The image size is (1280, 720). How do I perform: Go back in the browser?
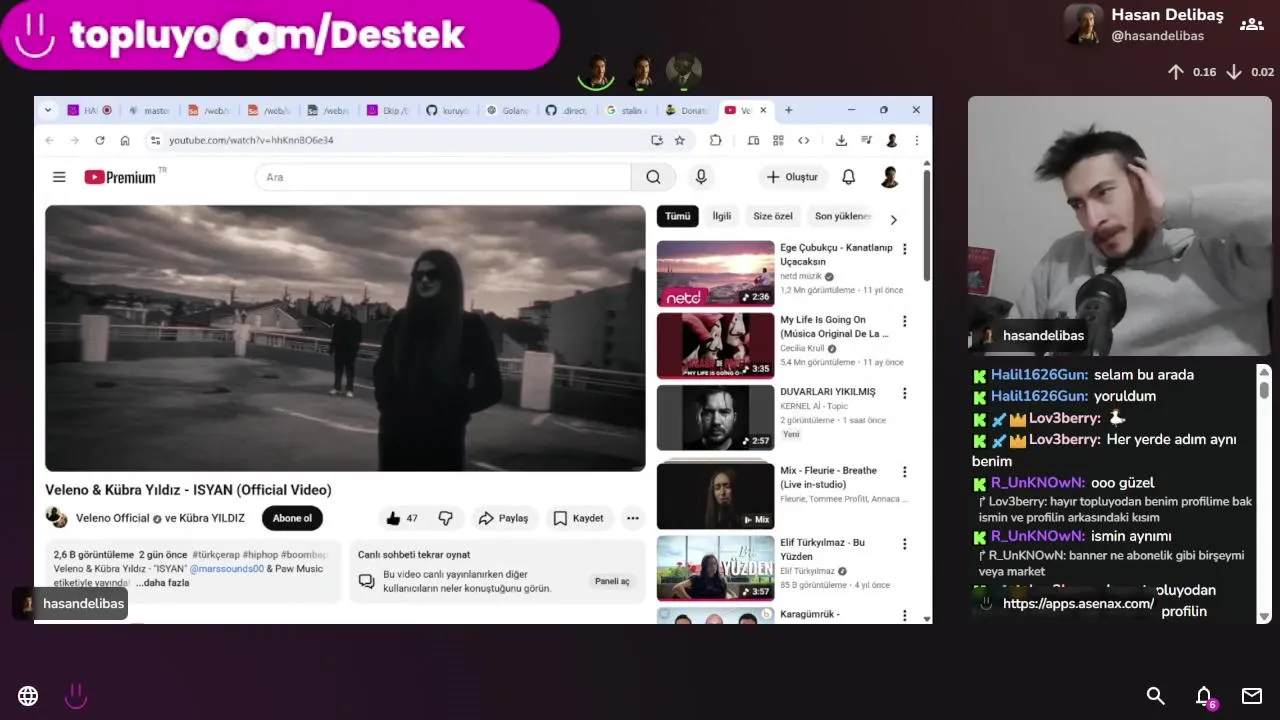[x=50, y=140]
